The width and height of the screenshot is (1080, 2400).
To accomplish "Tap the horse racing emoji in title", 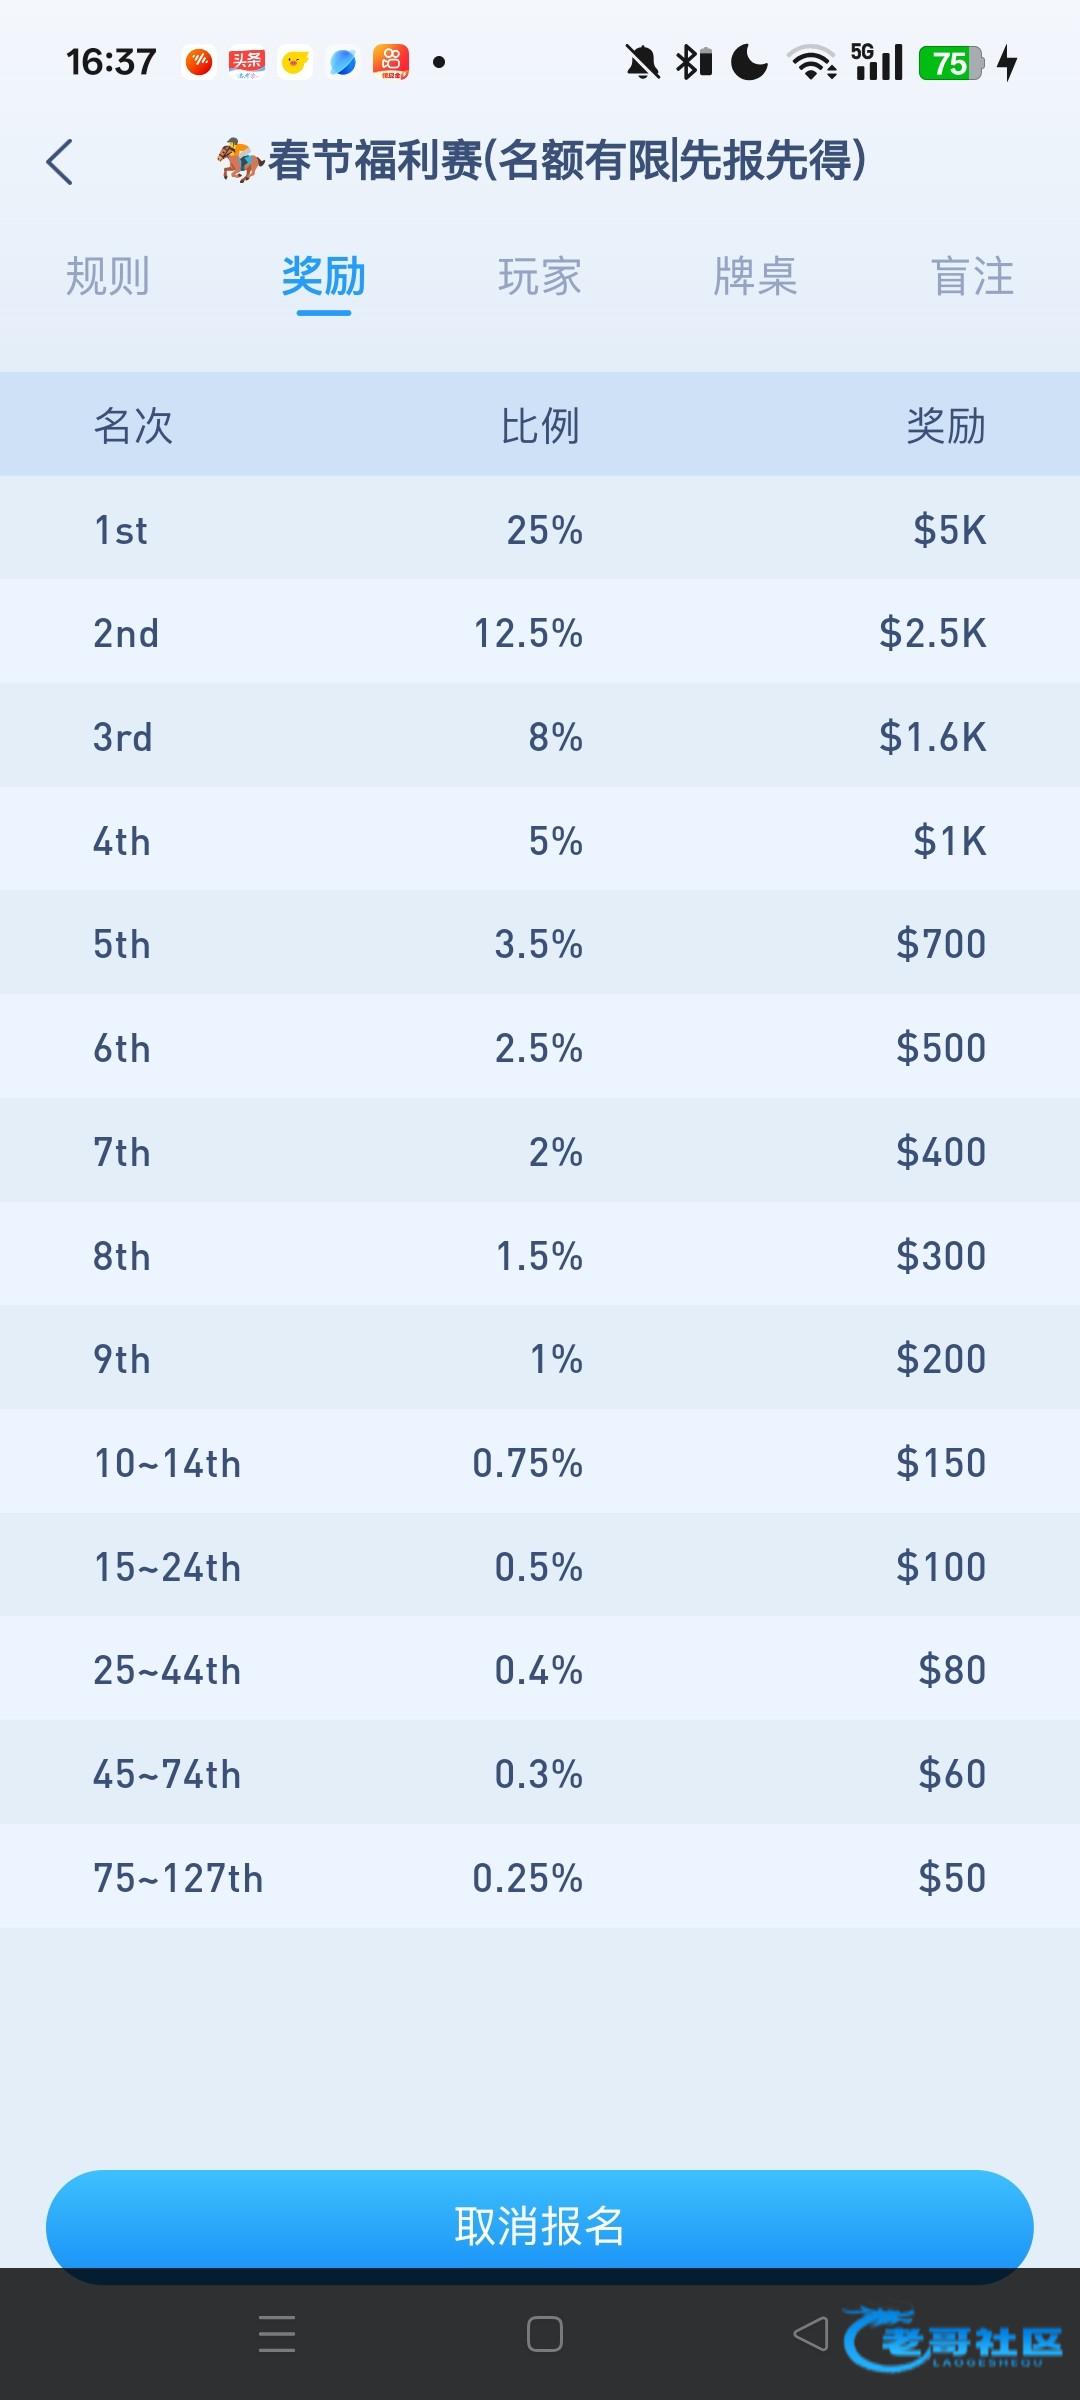I will pos(239,160).
